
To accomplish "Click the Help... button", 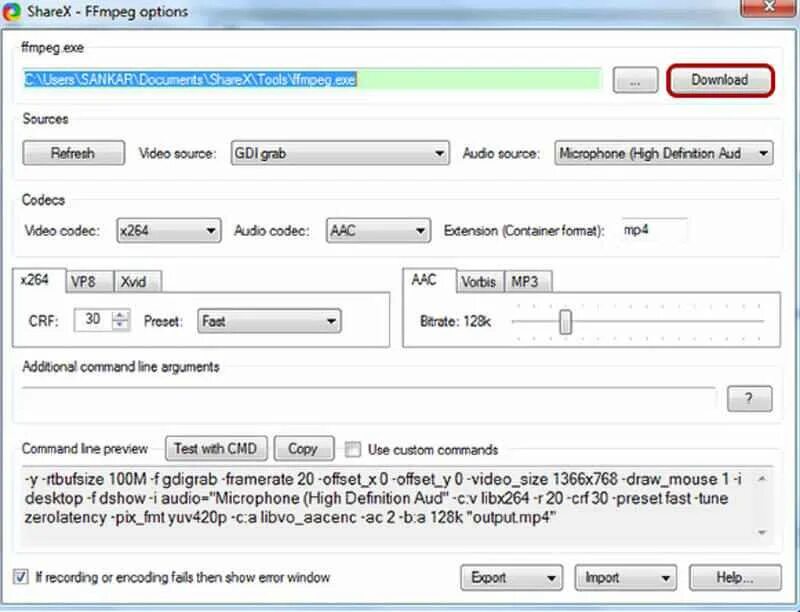I will 735,577.
